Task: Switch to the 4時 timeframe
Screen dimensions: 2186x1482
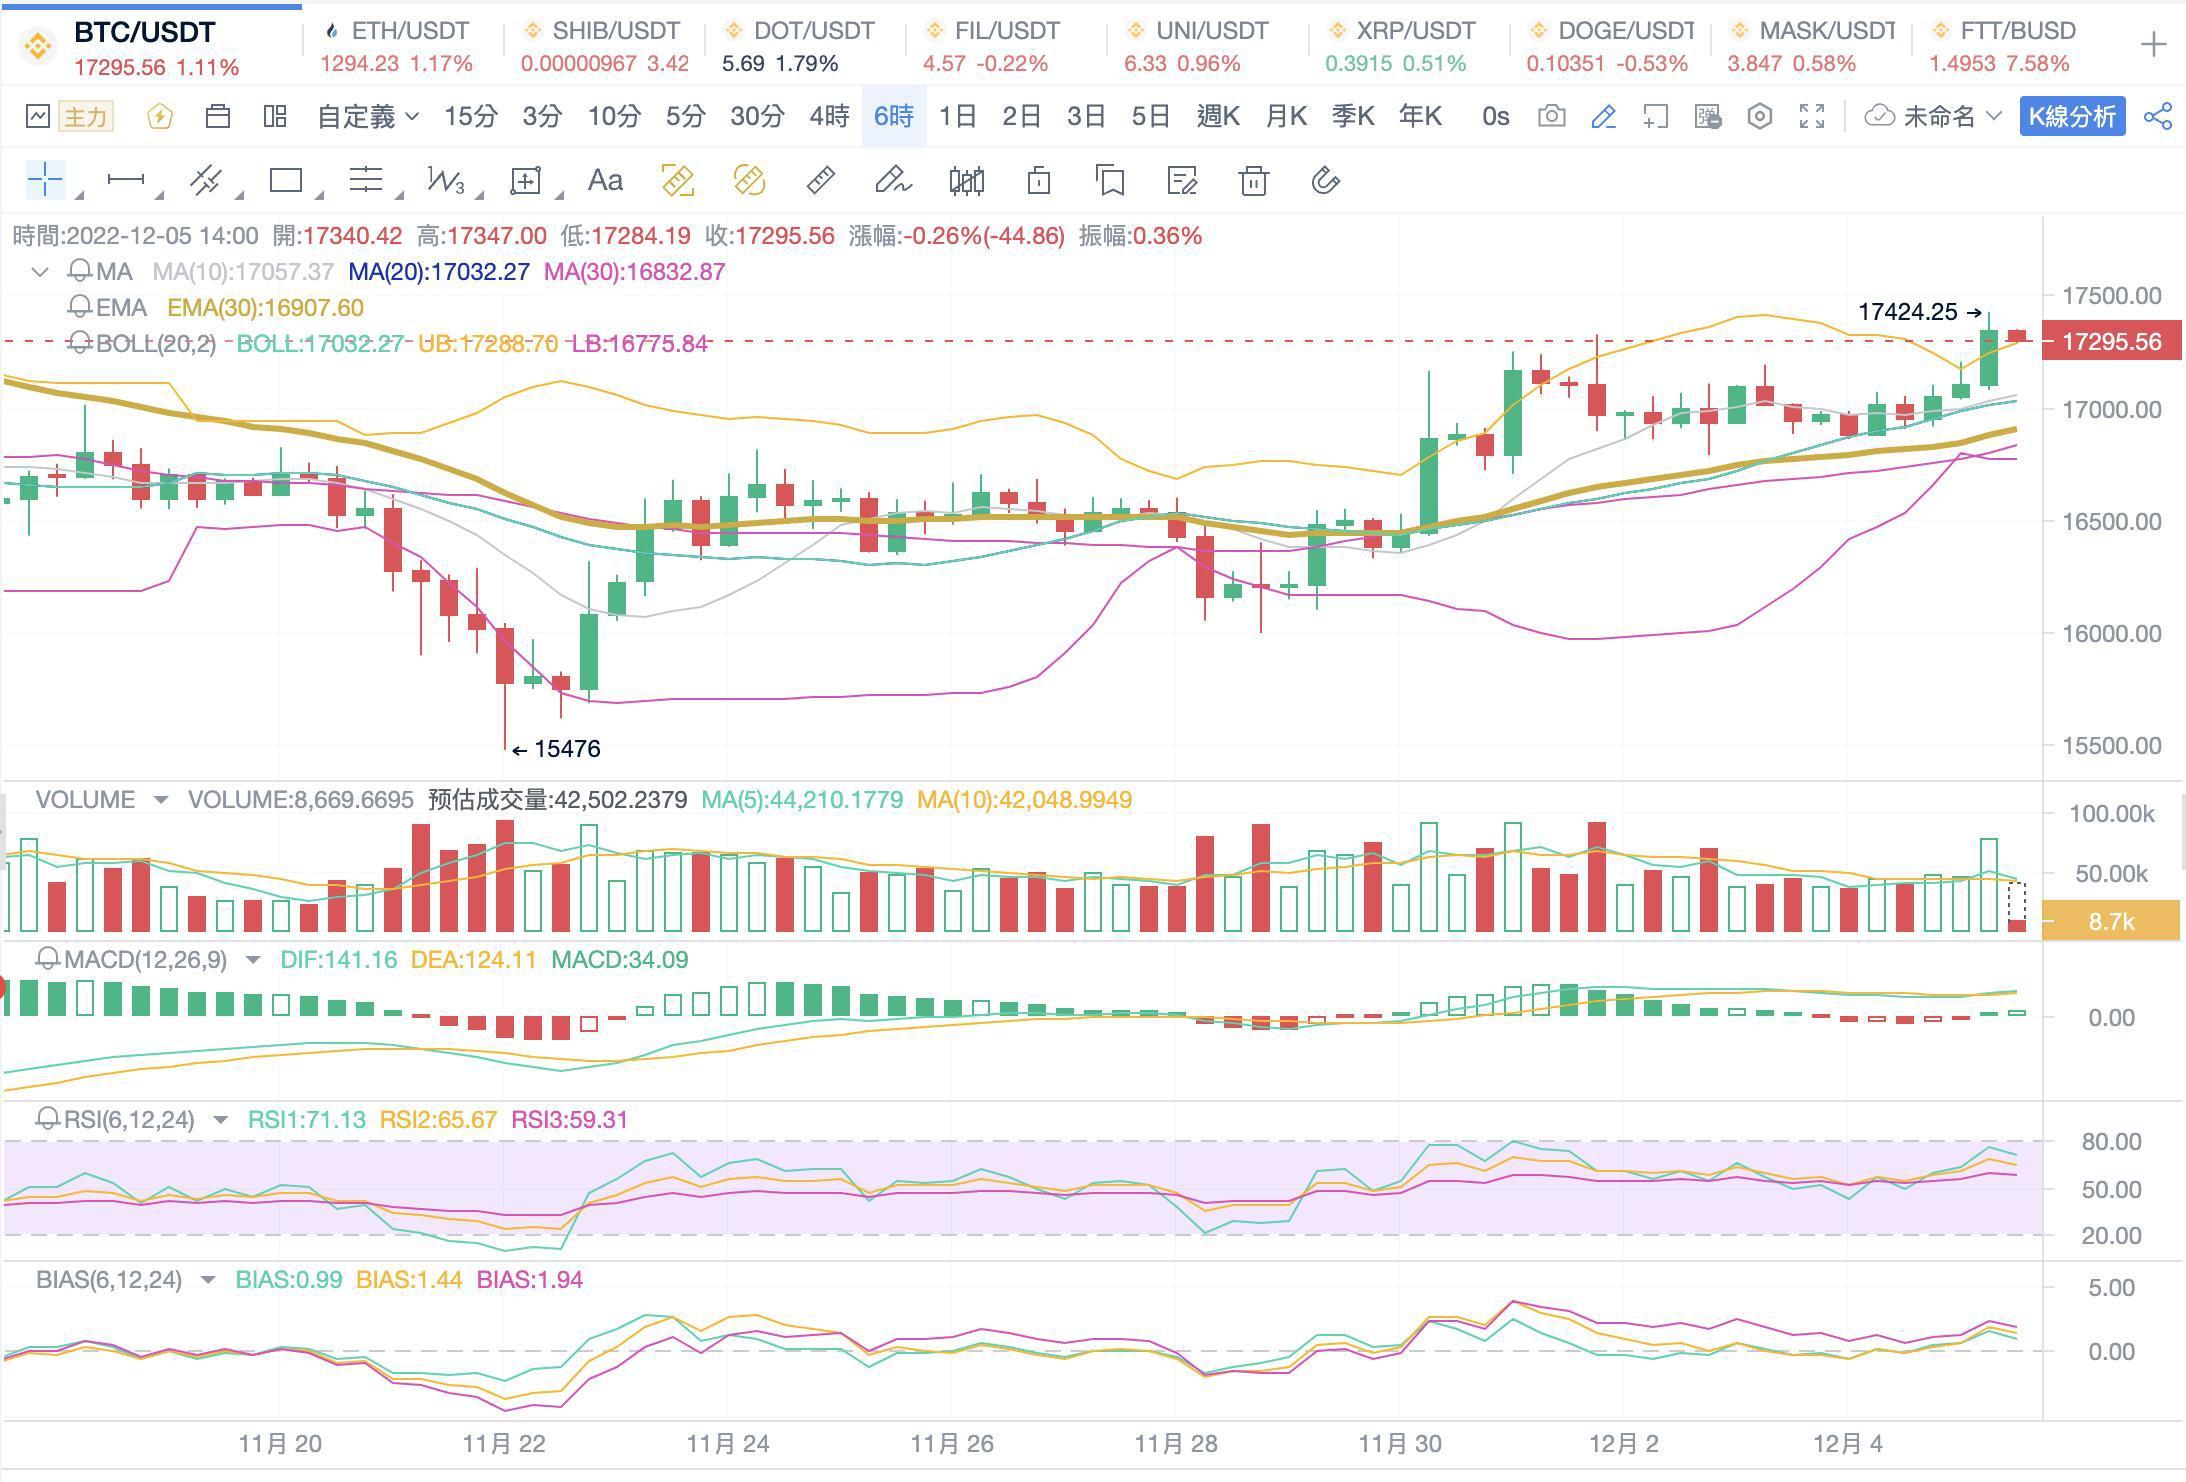Action: pos(829,116)
